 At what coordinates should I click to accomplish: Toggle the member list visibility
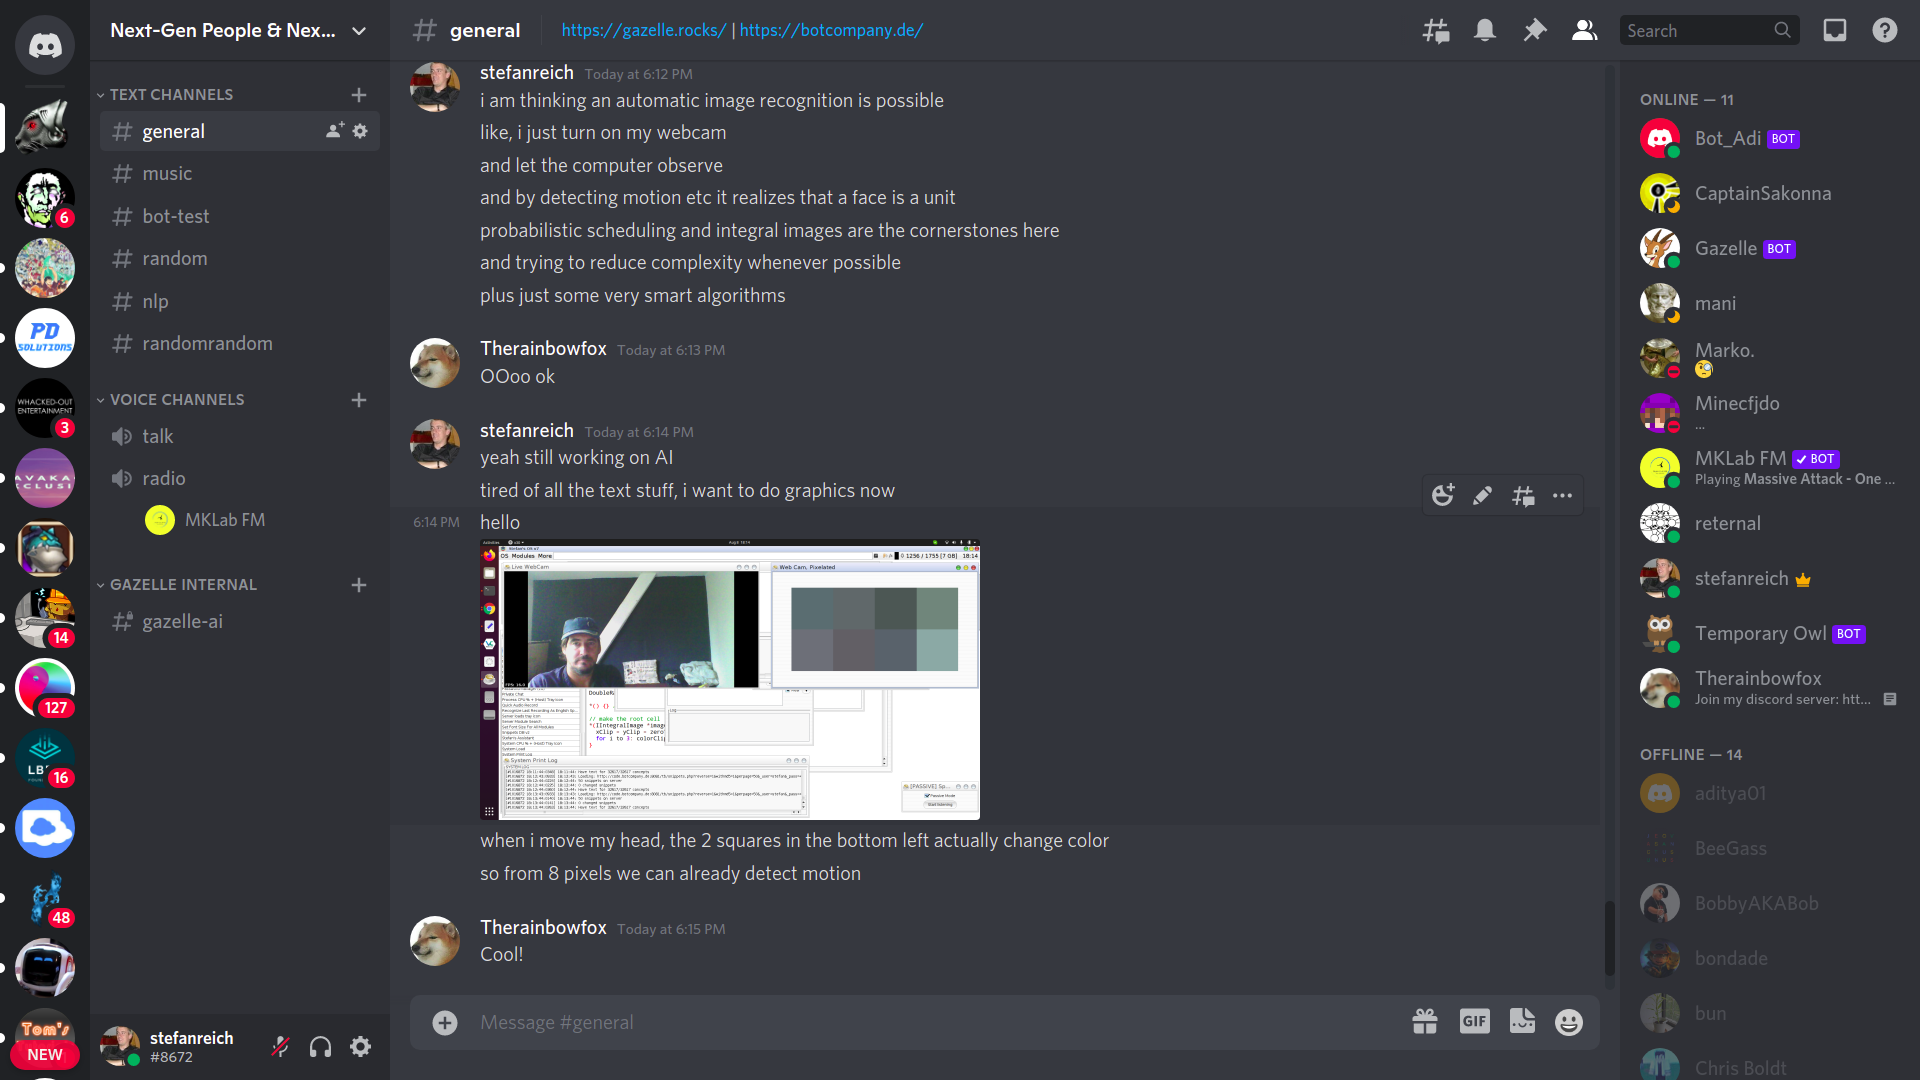pos(1584,30)
